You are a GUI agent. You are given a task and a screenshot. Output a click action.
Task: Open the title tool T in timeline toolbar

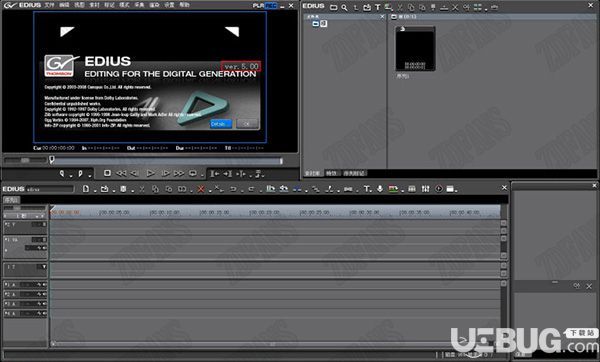[367, 189]
